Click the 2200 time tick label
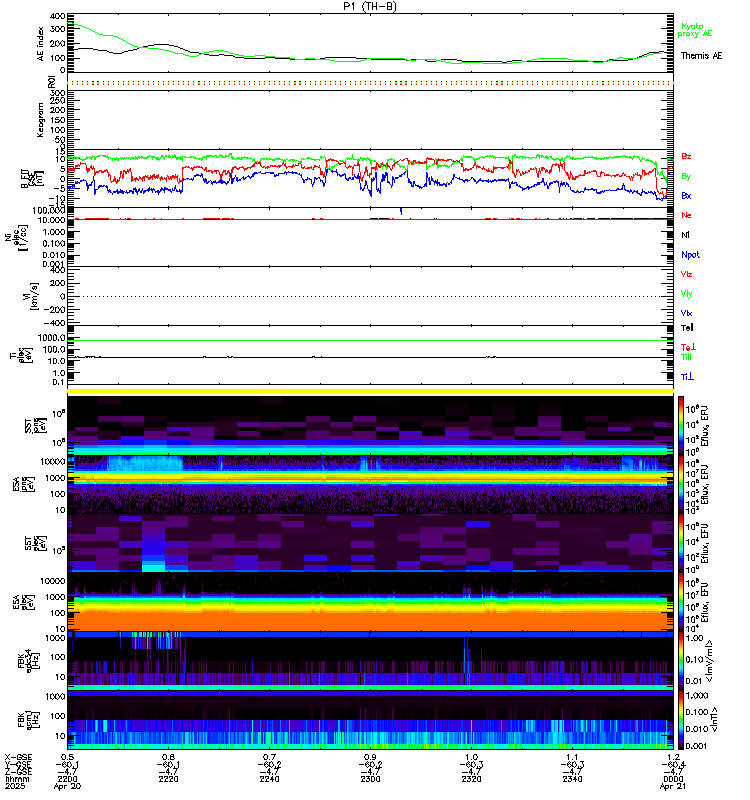750x800 pixels. click(67, 779)
